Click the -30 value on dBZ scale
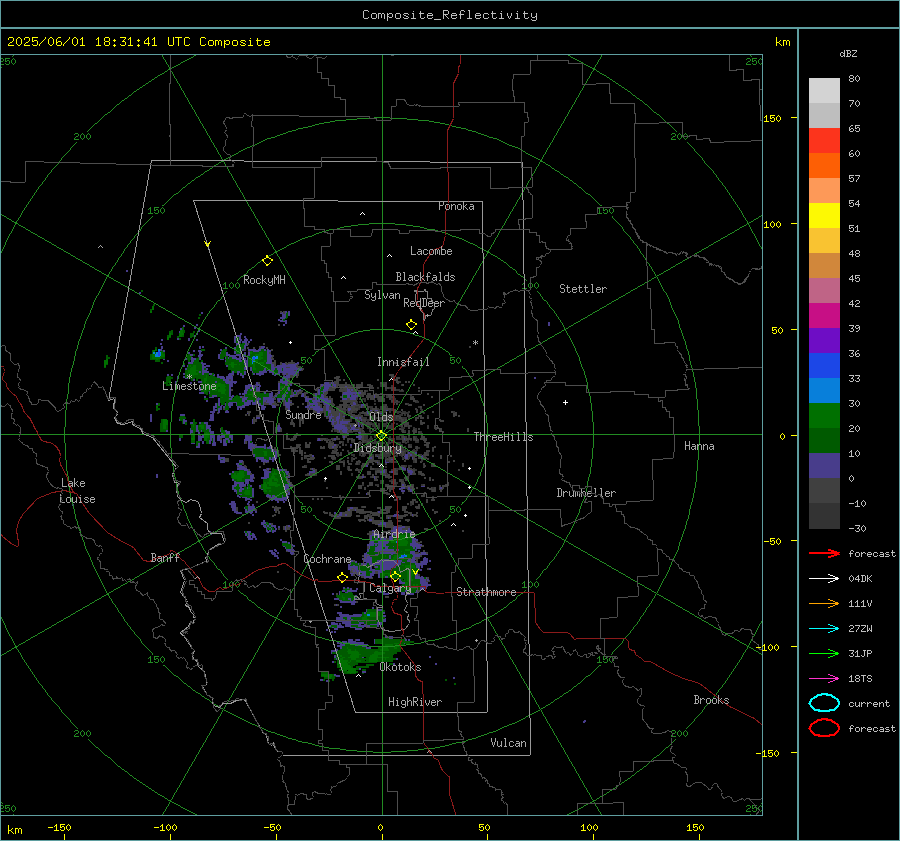 pos(857,529)
